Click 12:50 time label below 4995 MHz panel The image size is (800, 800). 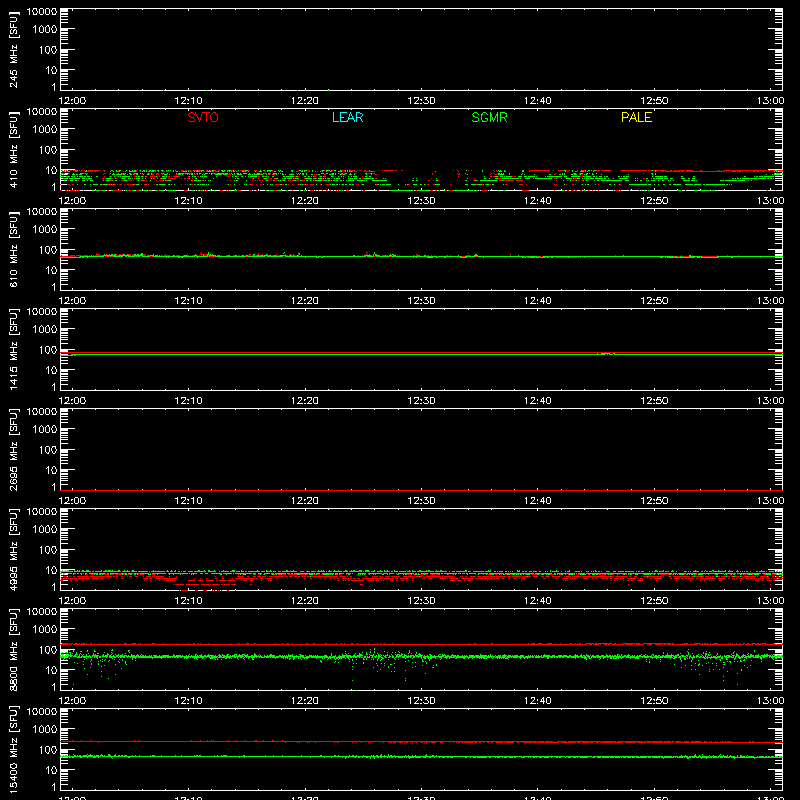(x=654, y=601)
